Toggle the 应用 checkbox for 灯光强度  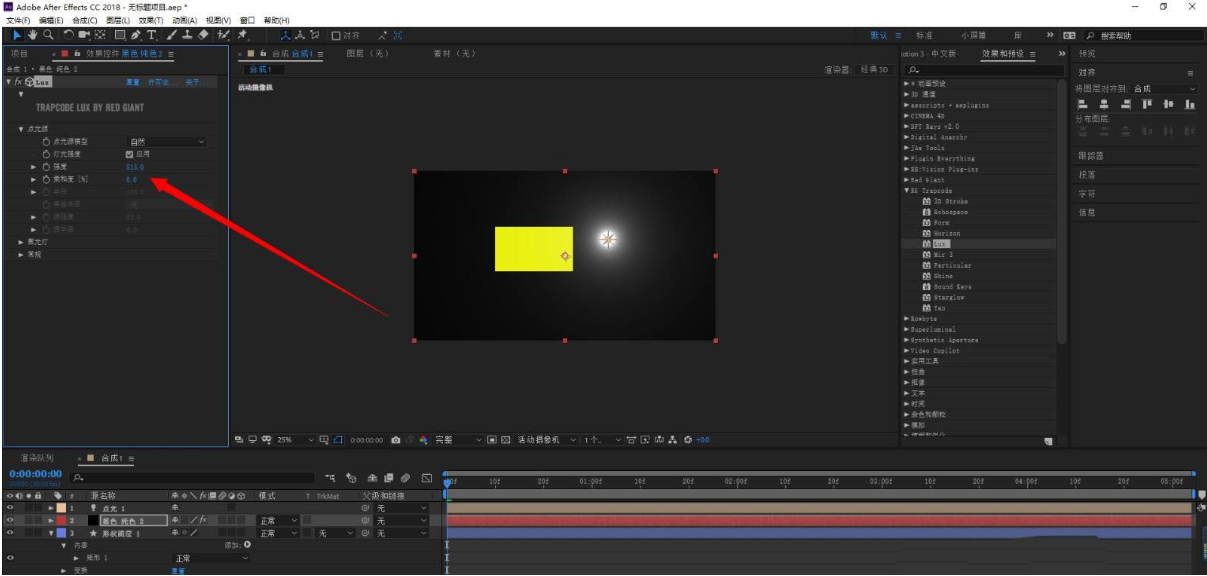tap(130, 155)
